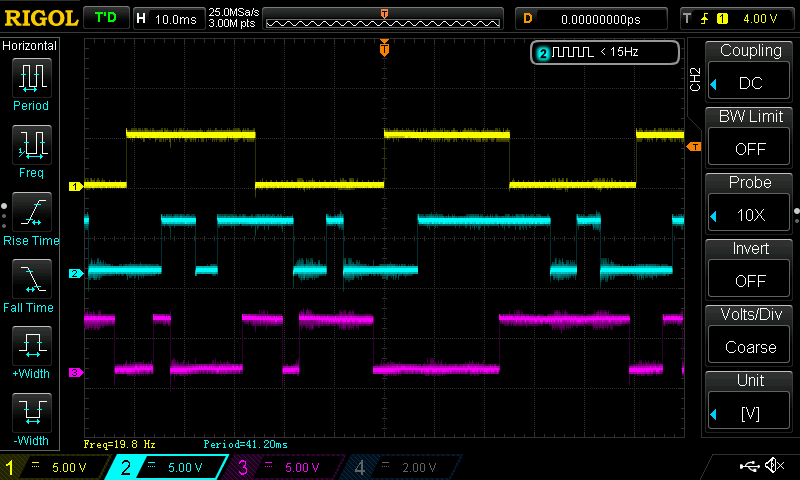Click the trigger level 4.00 V readout
This screenshot has width=800, height=480.
(x=760, y=19)
